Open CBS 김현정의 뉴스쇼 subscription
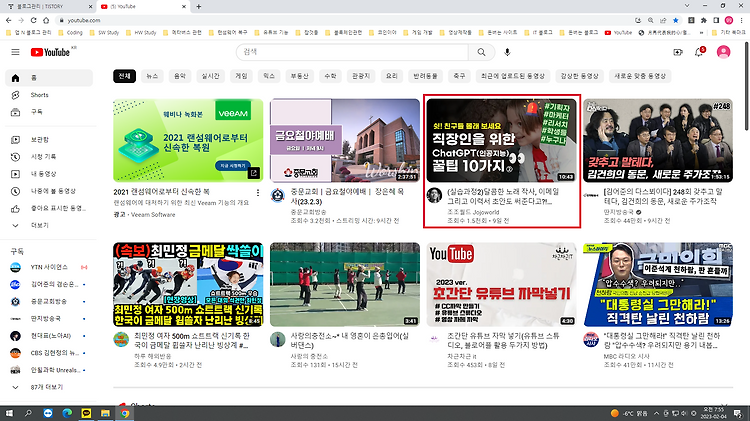The width and height of the screenshot is (750, 421). (x=49, y=353)
